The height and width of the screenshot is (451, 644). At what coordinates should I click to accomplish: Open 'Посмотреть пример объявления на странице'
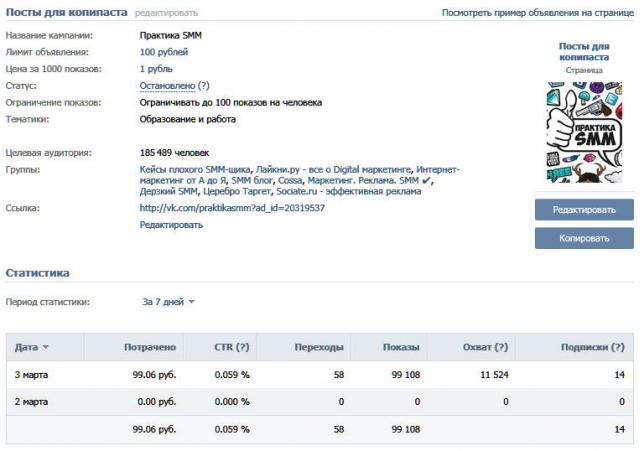538,13
